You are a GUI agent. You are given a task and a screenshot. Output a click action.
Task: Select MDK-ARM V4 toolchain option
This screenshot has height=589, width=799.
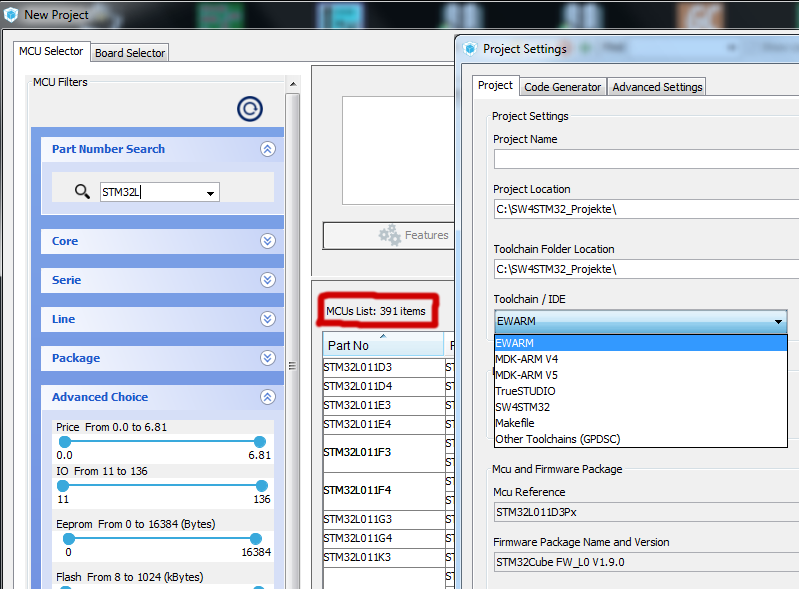(x=641, y=359)
